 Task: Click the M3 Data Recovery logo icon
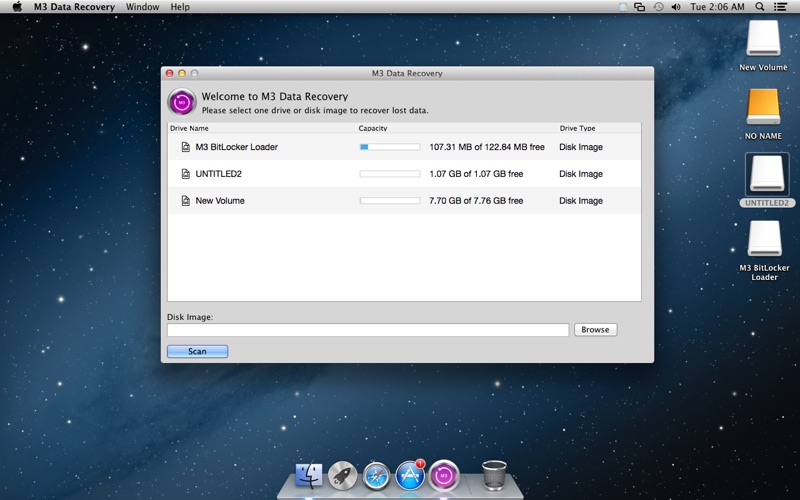[x=182, y=102]
